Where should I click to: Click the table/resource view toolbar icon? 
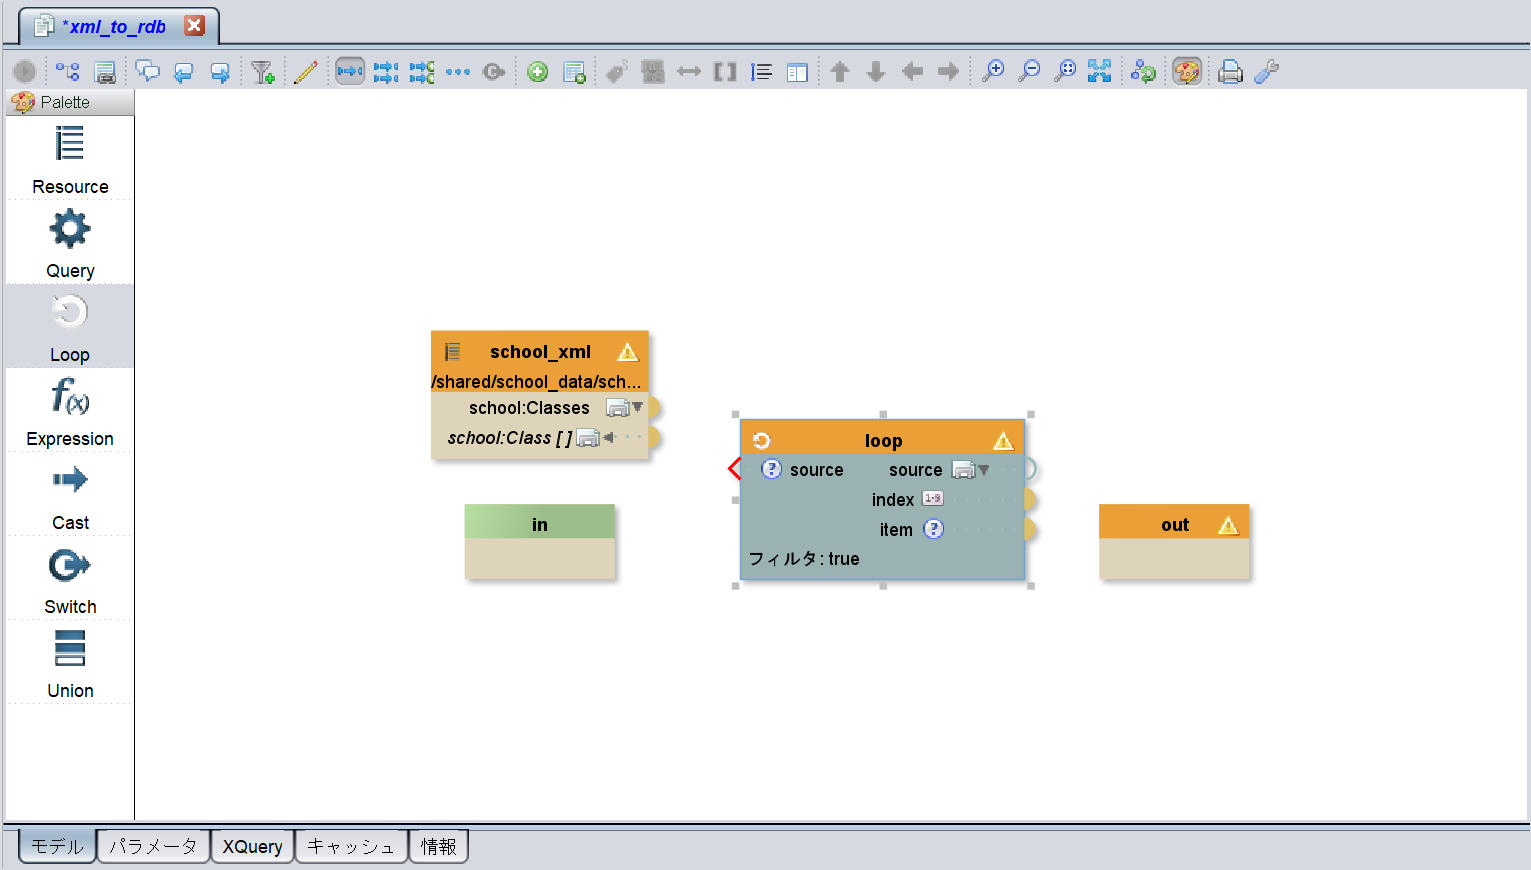pos(105,72)
